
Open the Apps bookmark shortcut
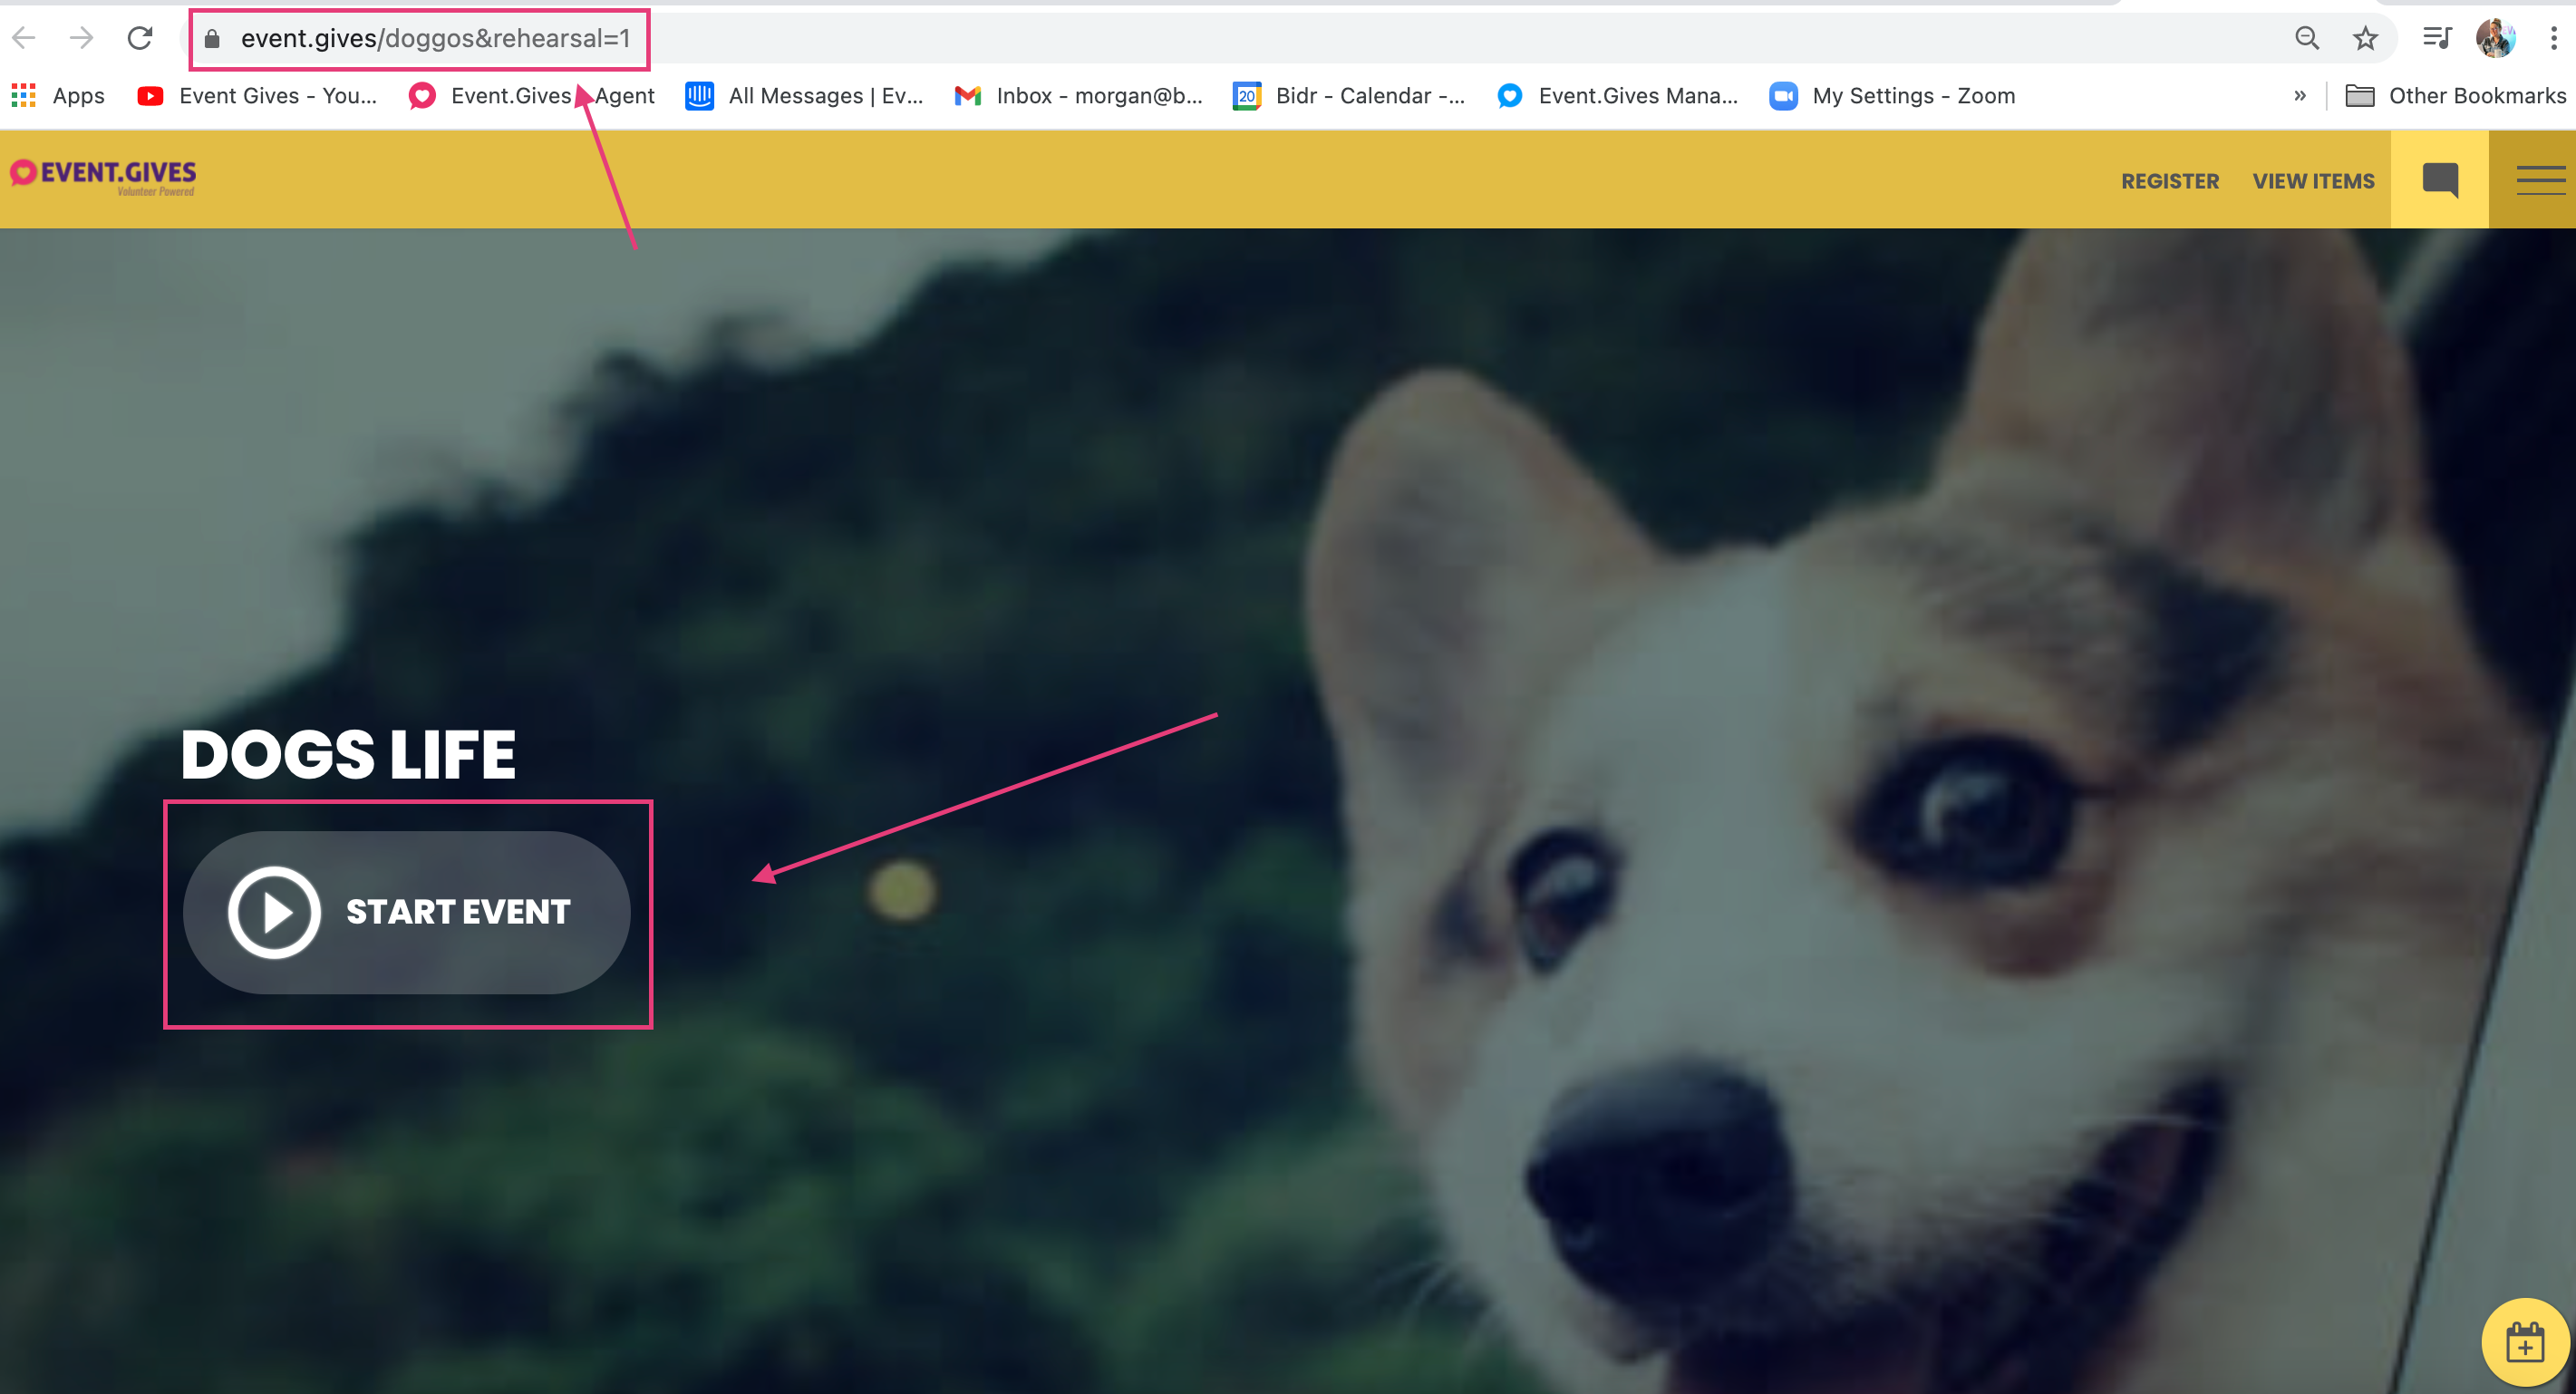(58, 96)
